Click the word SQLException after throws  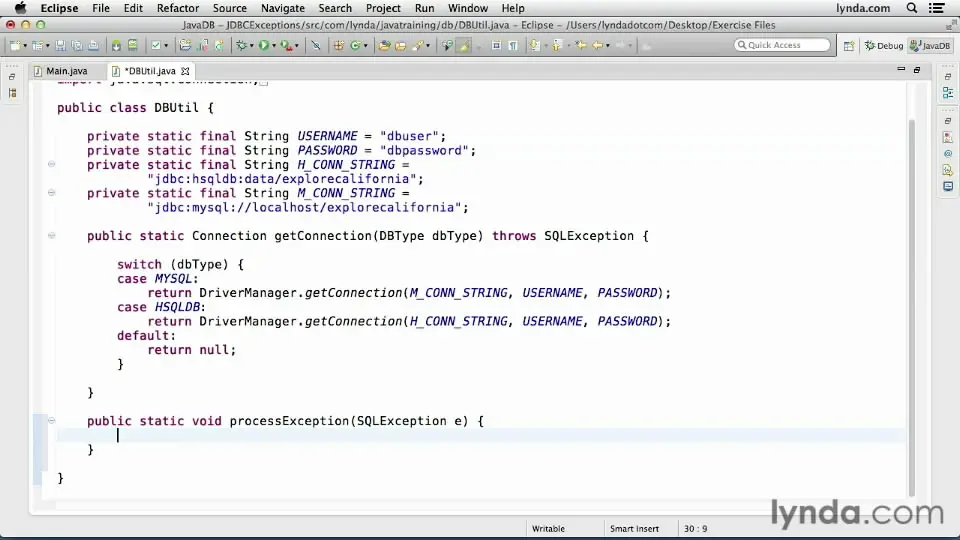pos(588,236)
